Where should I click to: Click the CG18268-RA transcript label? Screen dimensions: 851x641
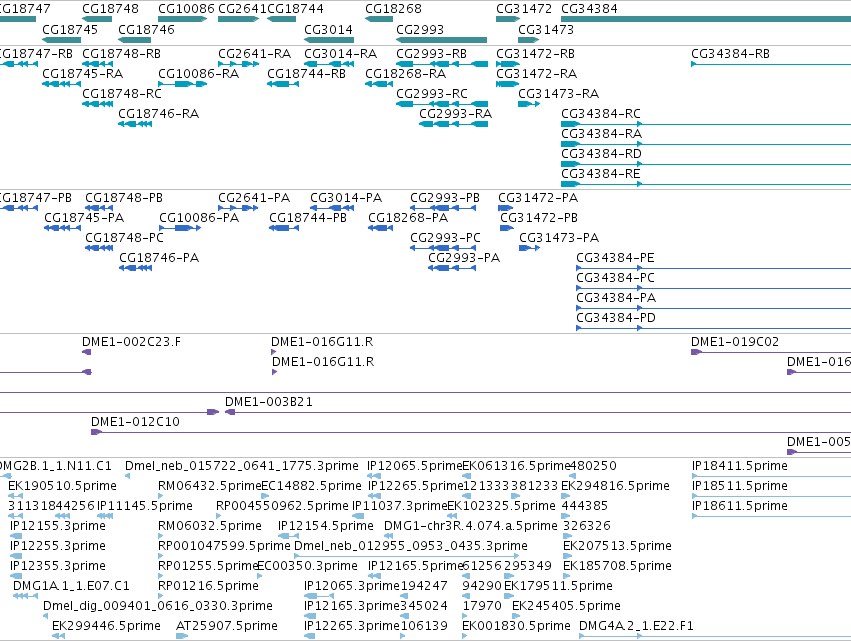(405, 74)
